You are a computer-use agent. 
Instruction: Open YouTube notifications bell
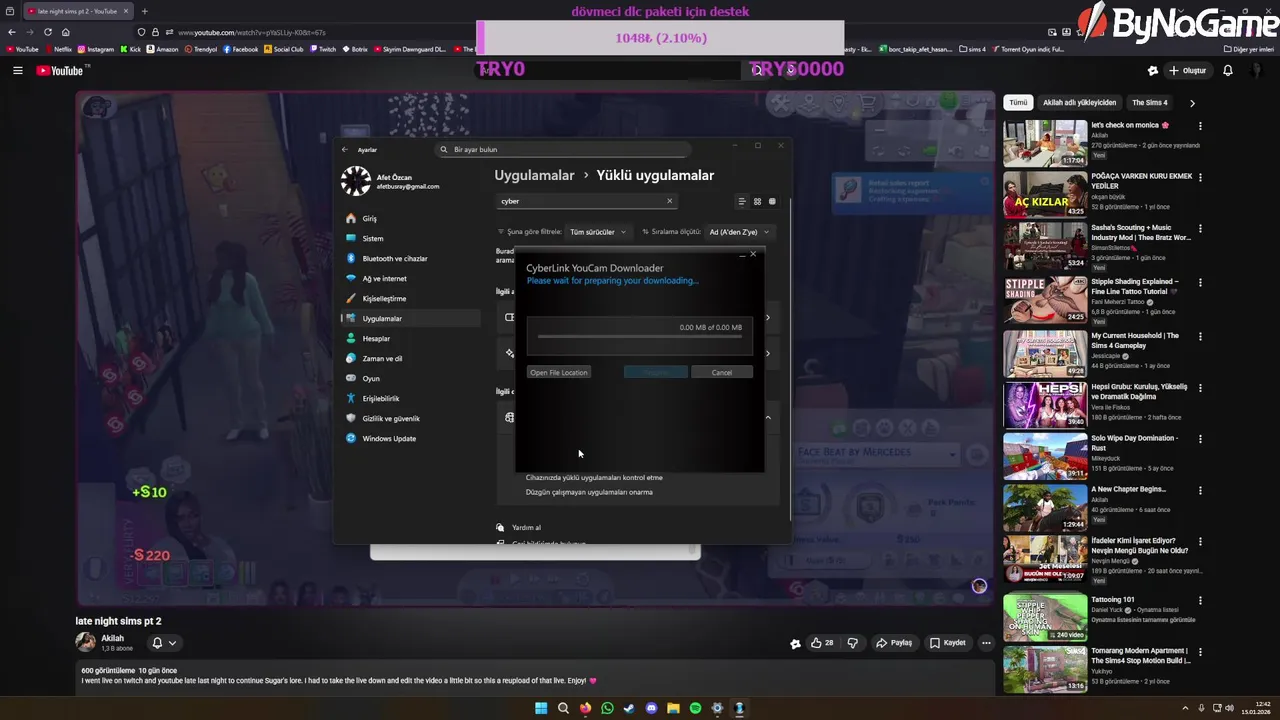click(1228, 70)
